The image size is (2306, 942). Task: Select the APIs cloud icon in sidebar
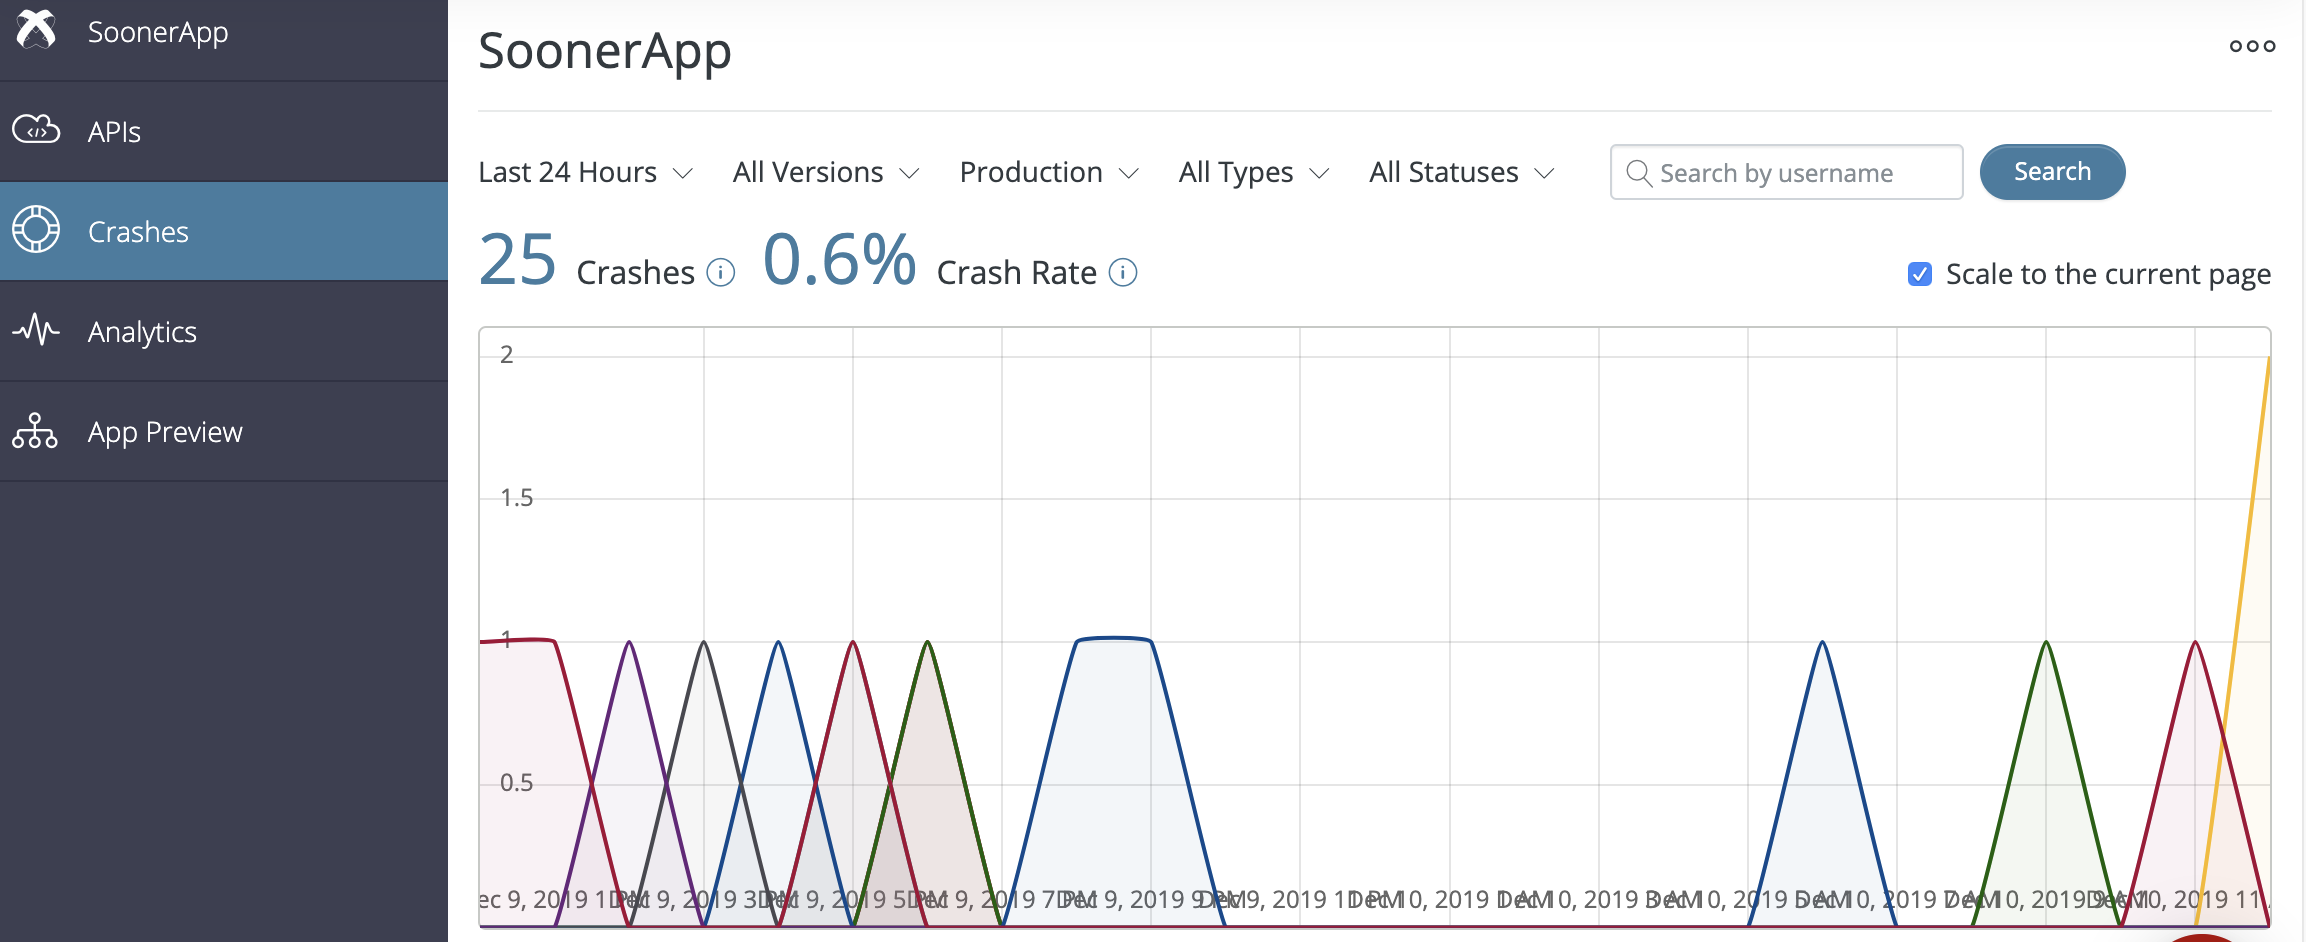pos(36,130)
